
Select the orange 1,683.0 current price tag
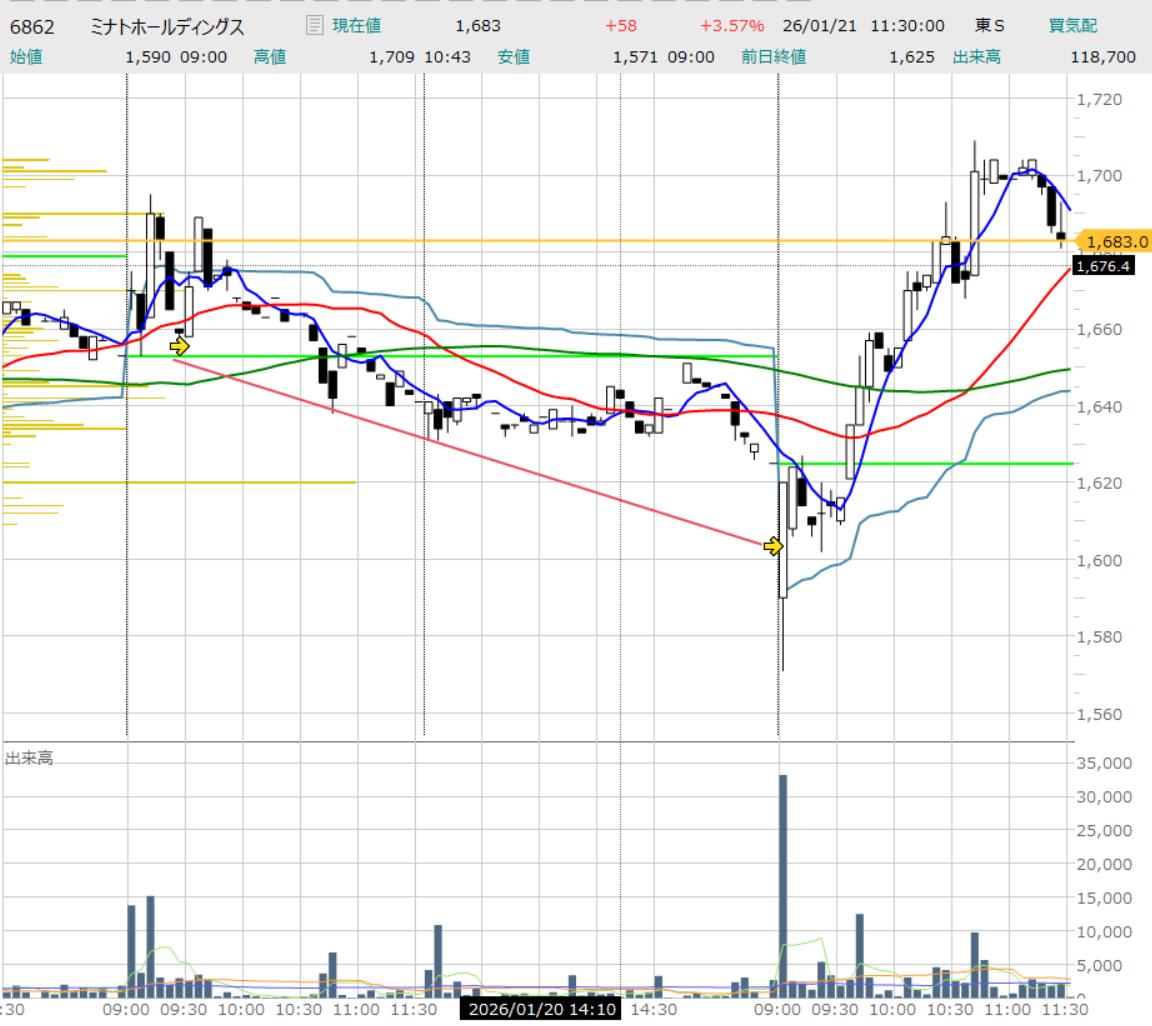1113,241
